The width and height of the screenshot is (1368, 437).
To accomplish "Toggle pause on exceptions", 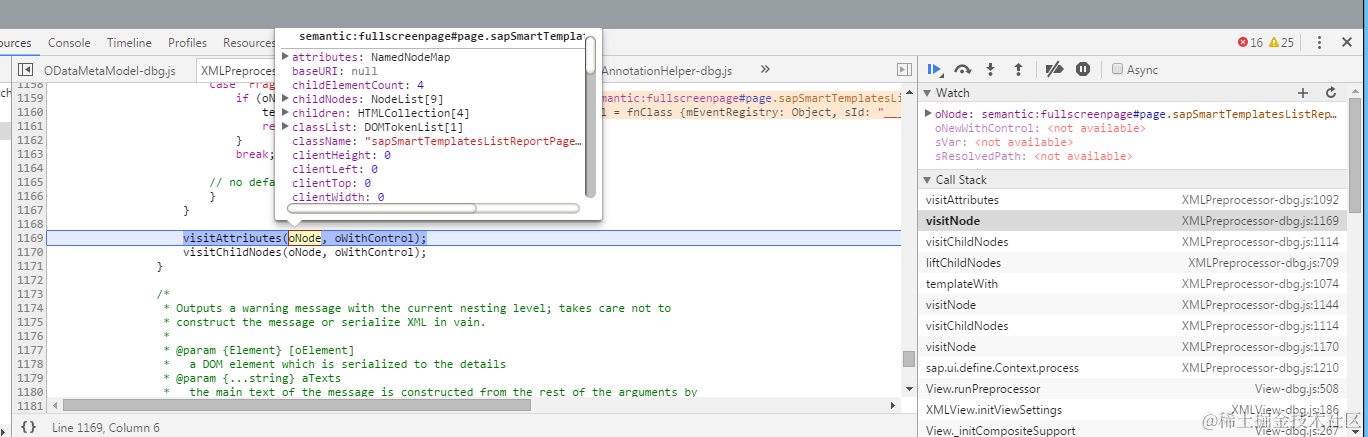I will click(x=1083, y=69).
